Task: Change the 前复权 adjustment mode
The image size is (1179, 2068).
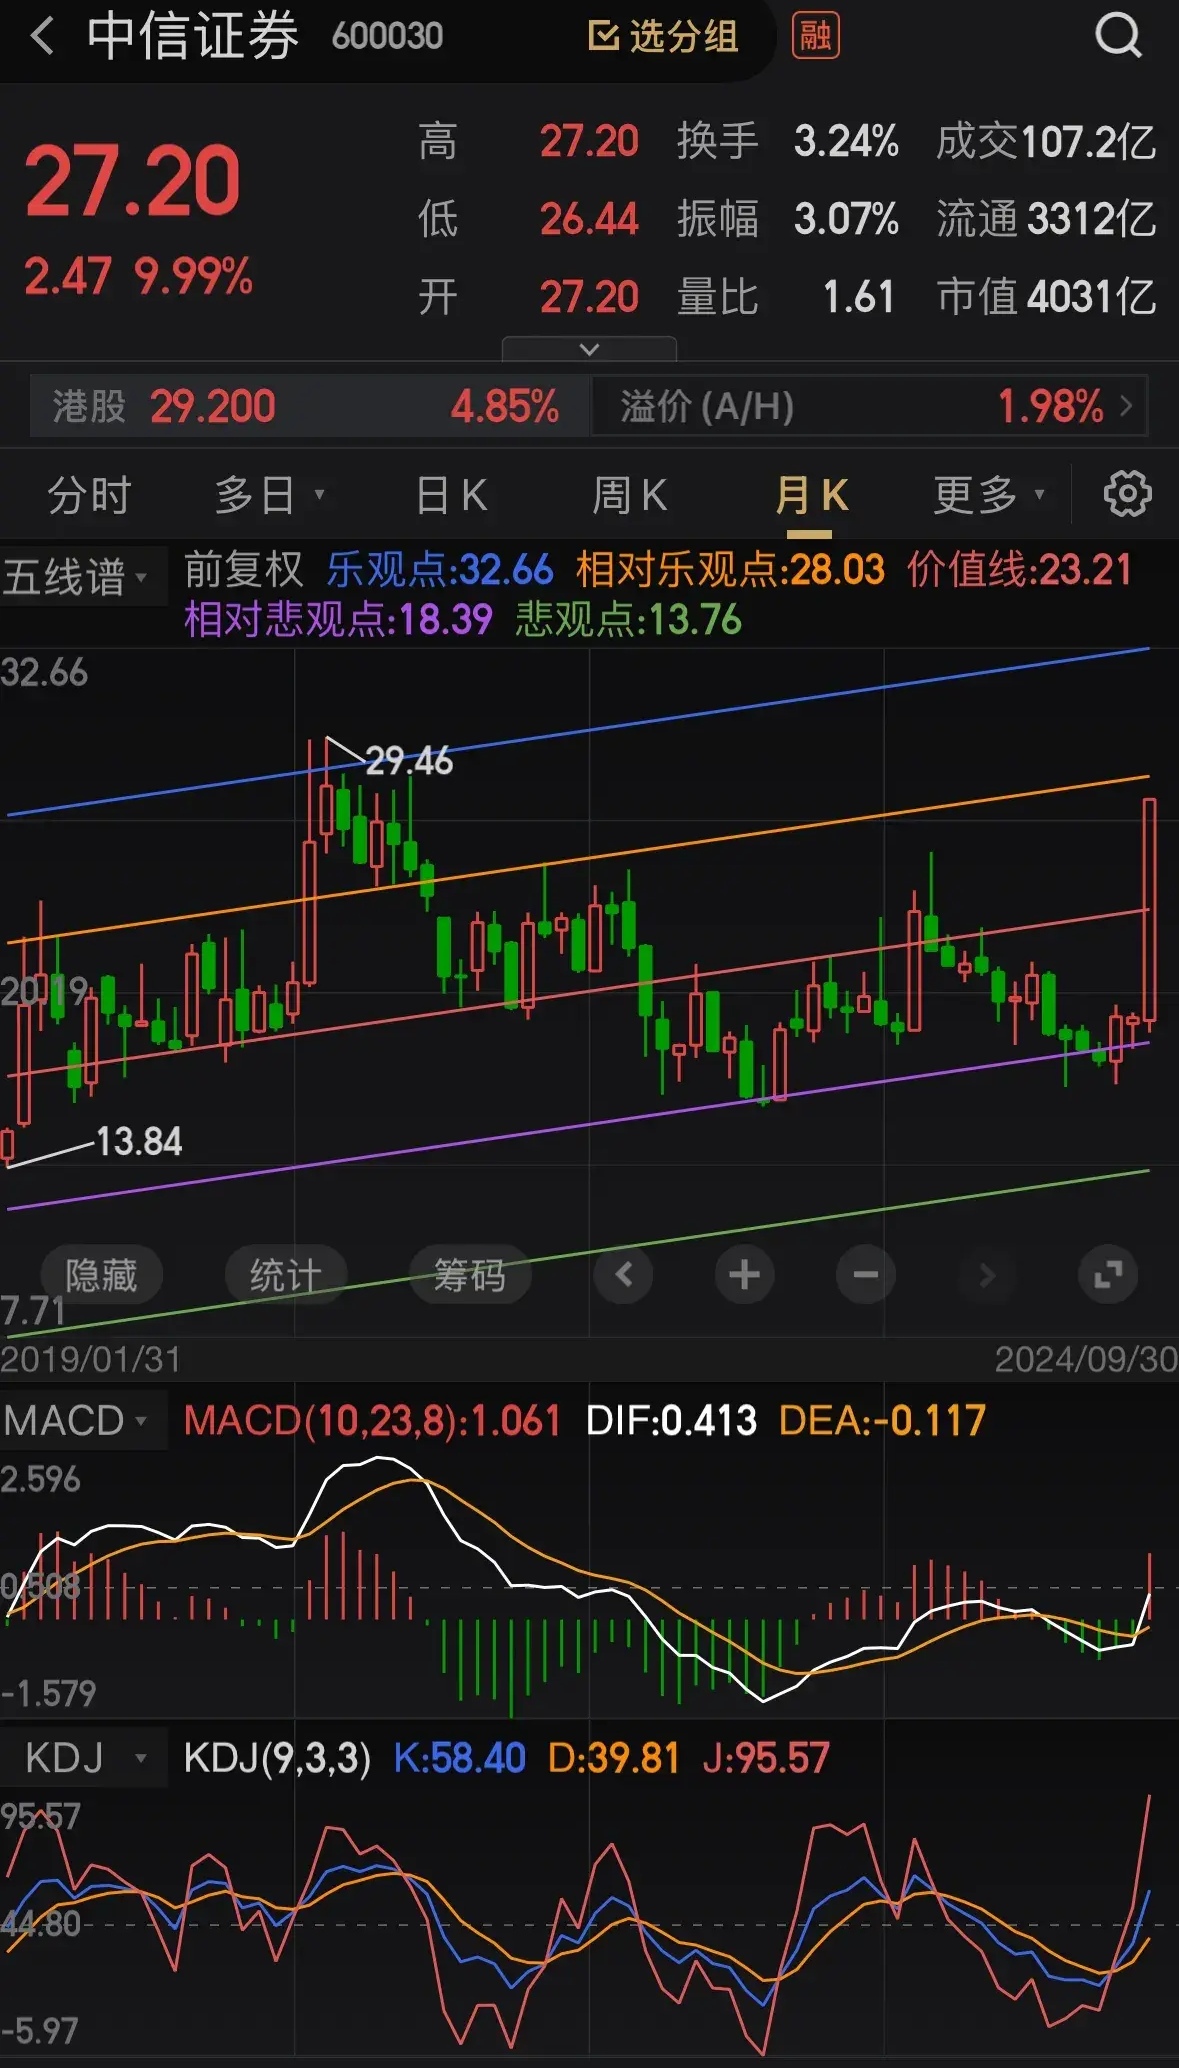Action: click(x=243, y=570)
